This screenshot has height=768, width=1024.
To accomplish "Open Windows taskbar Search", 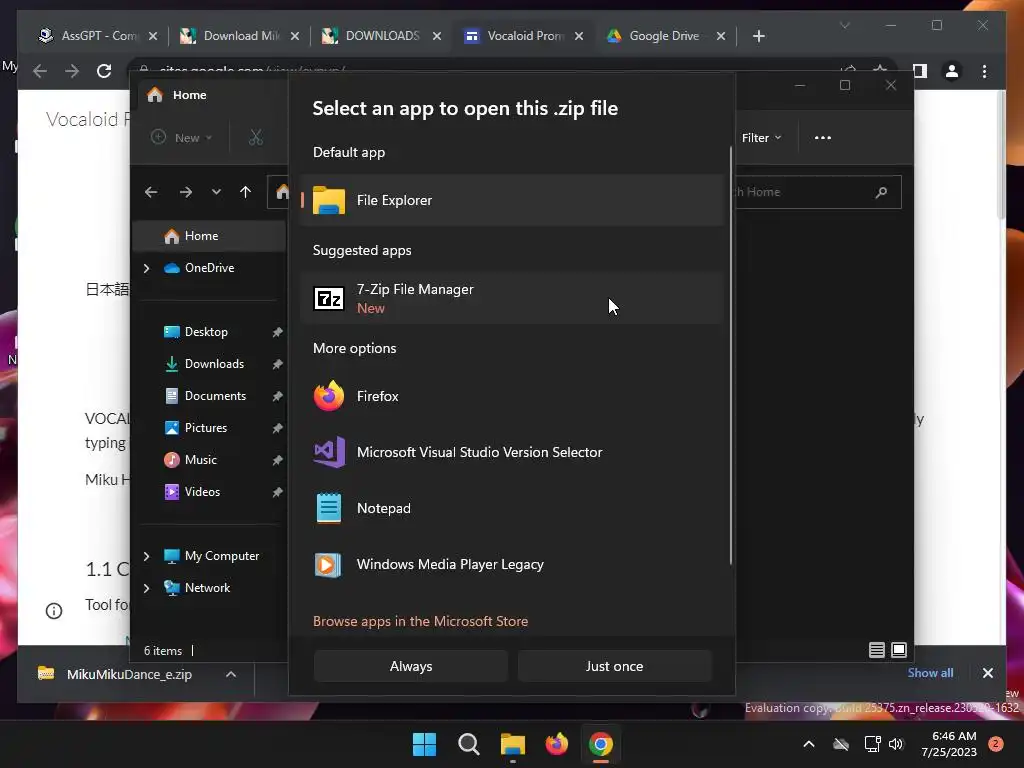I will 468,744.
